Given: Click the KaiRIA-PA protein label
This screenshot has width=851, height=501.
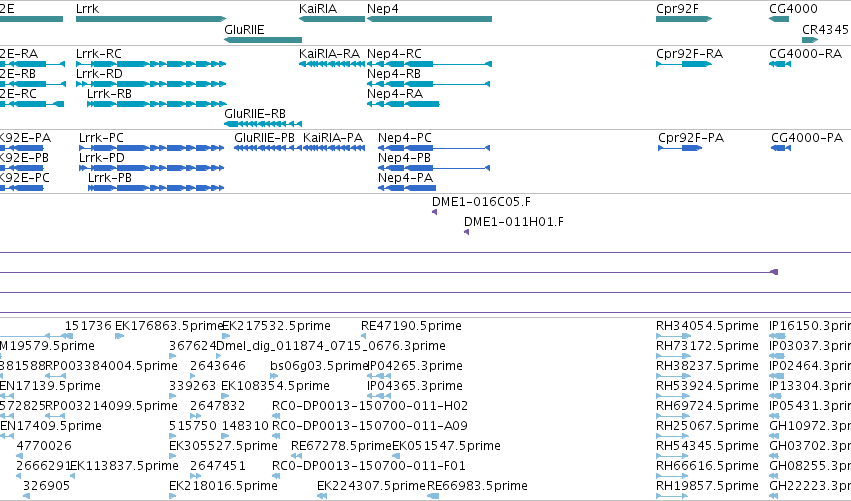Looking at the screenshot, I should point(333,138).
